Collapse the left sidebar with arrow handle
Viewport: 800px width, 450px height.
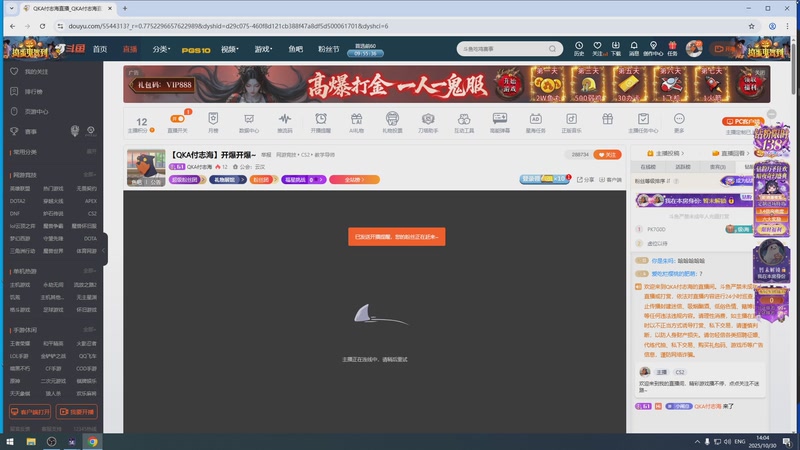[x=104, y=250]
